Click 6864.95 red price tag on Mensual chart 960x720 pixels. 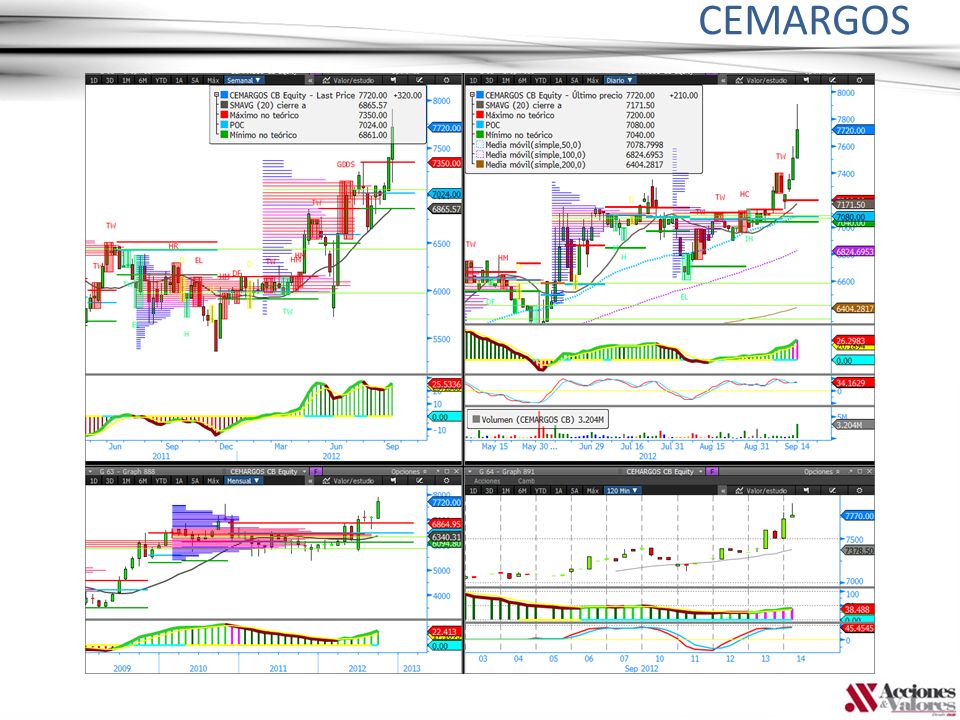coord(446,524)
